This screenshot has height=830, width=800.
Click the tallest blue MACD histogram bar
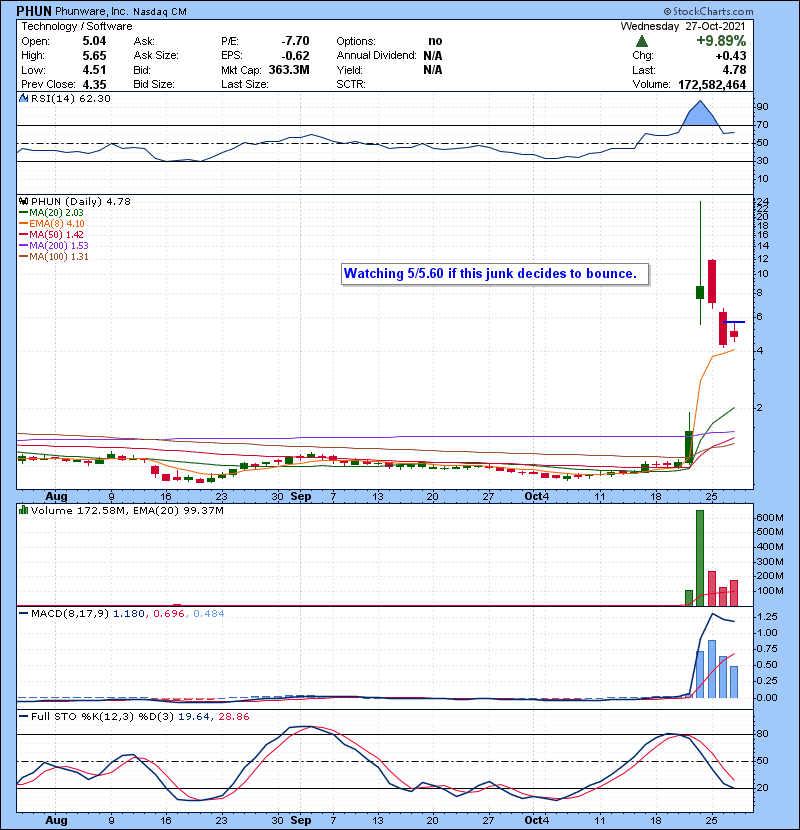(712, 669)
